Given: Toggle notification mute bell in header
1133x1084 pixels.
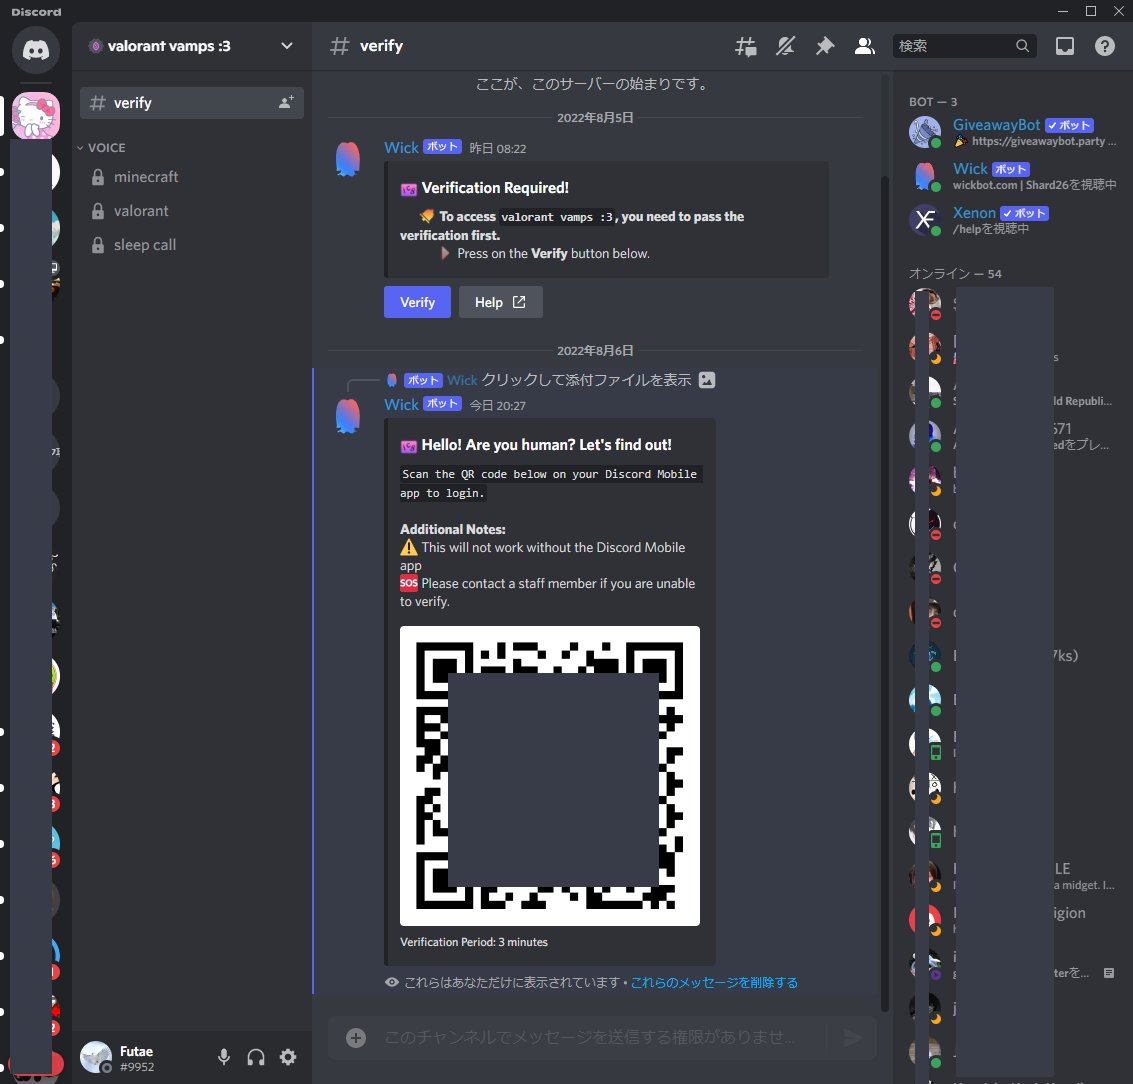Looking at the screenshot, I should pos(785,46).
